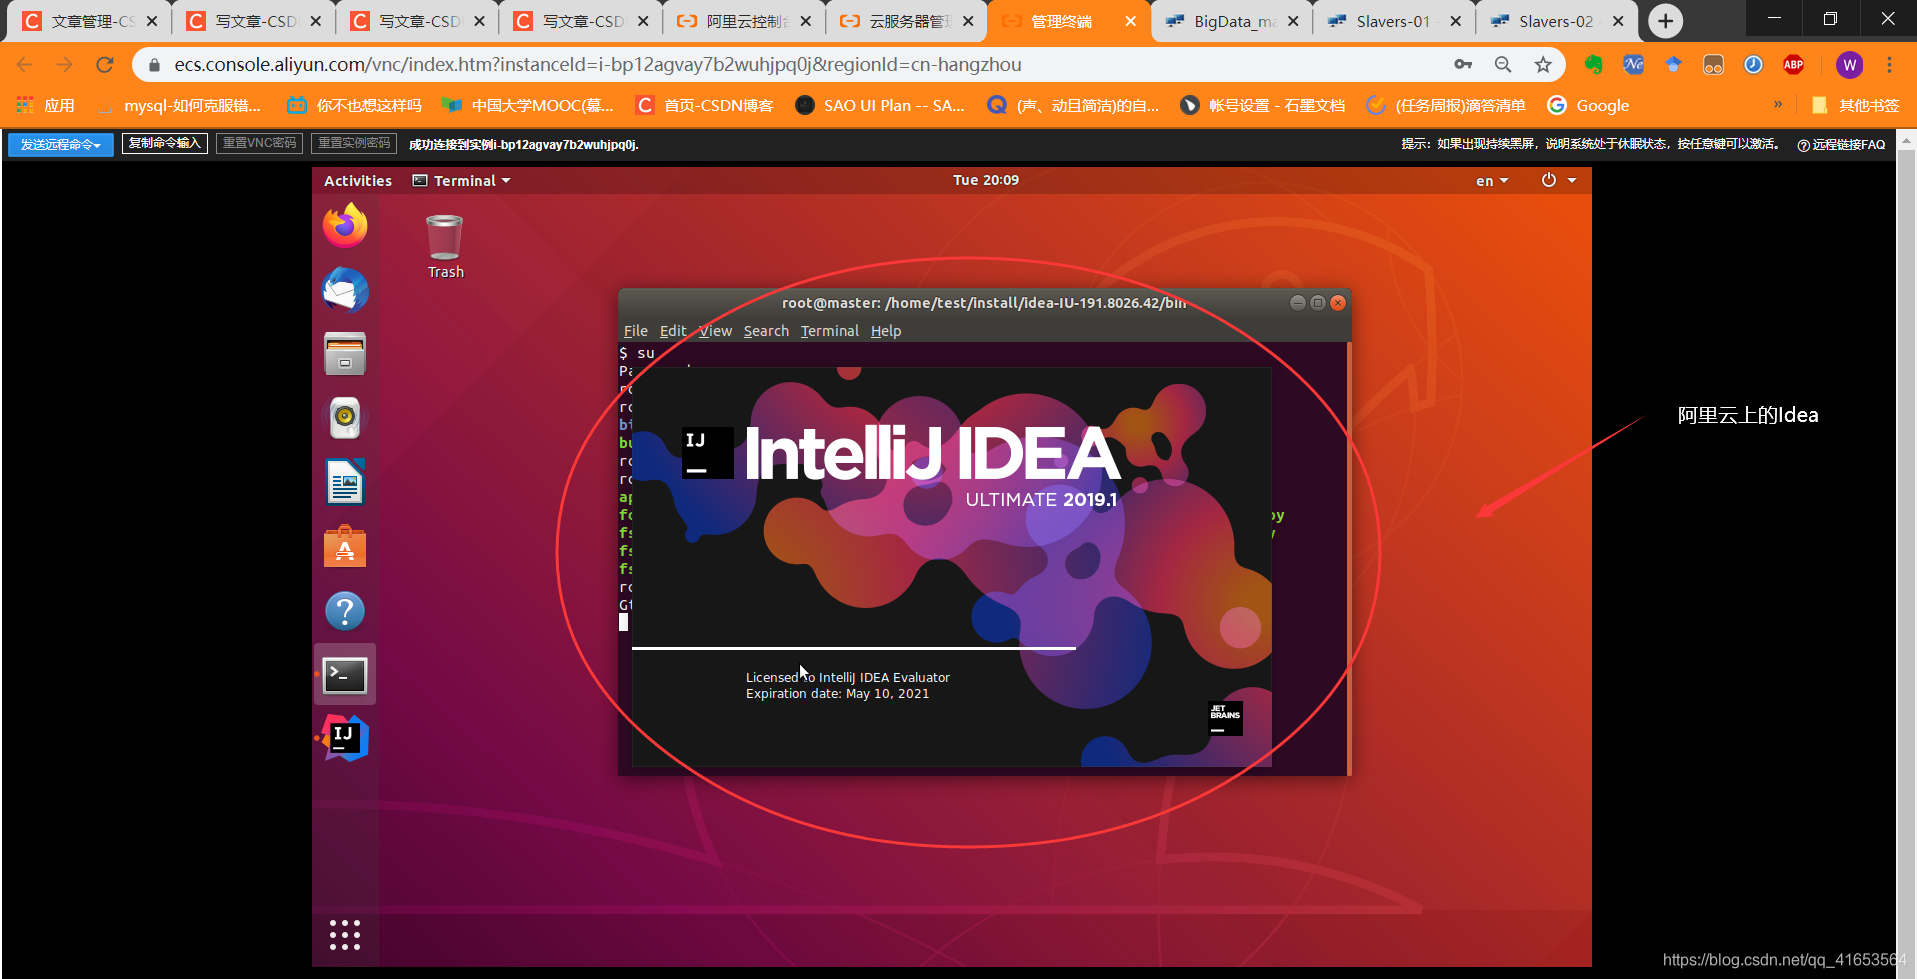This screenshot has height=979, width=1917.
Task: Open the terminal Help menu
Action: point(885,331)
